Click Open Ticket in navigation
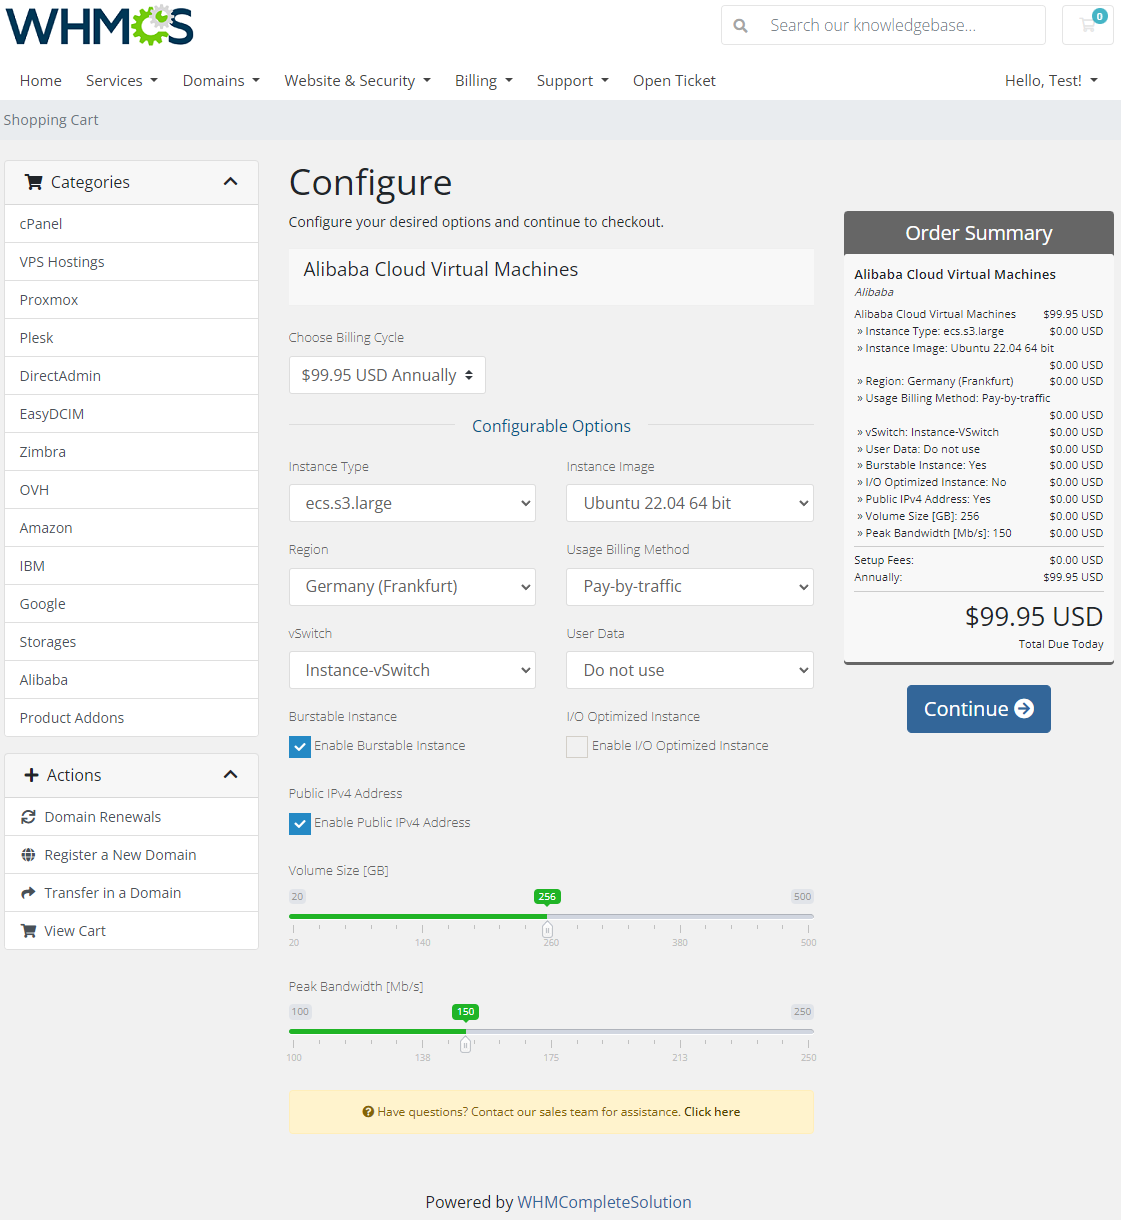The image size is (1121, 1220). [x=674, y=81]
